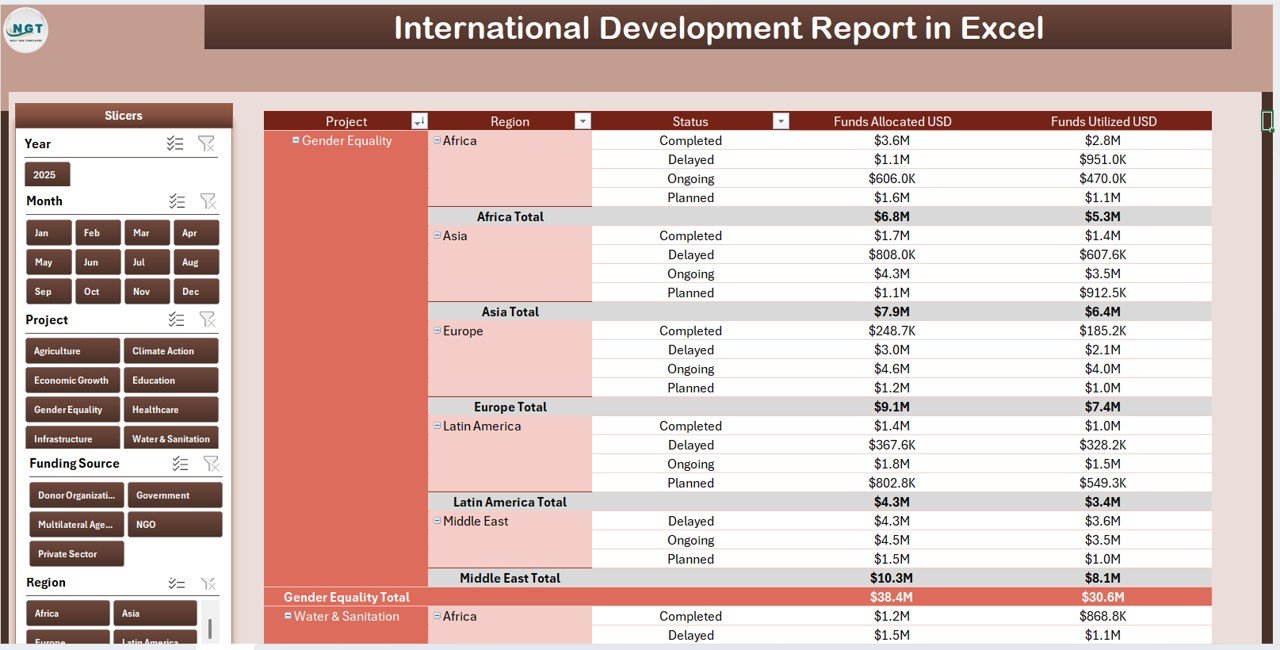The width and height of the screenshot is (1280, 650).
Task: Toggle multi-select in Project slicer
Action: tap(176, 320)
